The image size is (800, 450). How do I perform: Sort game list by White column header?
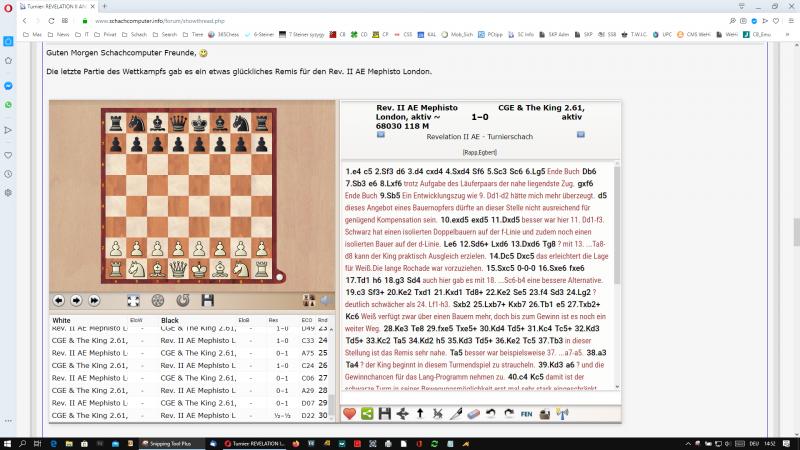62,320
